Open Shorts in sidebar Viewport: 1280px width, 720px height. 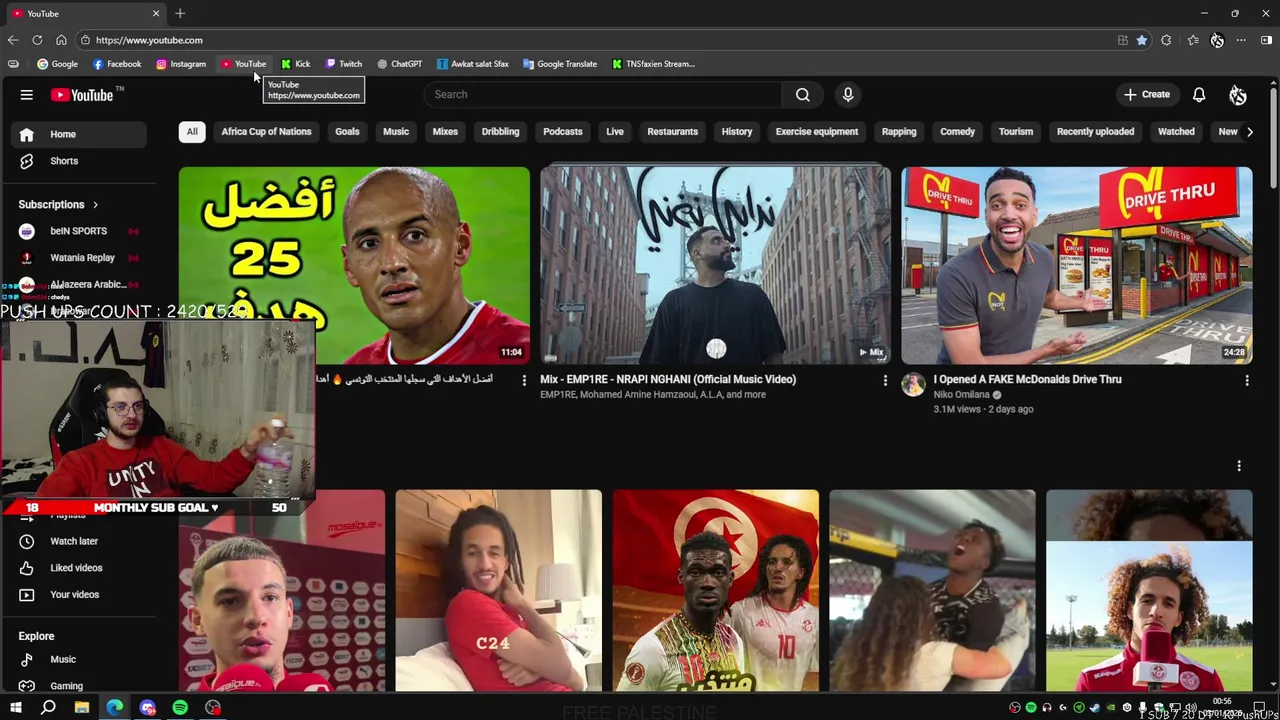click(x=79, y=161)
